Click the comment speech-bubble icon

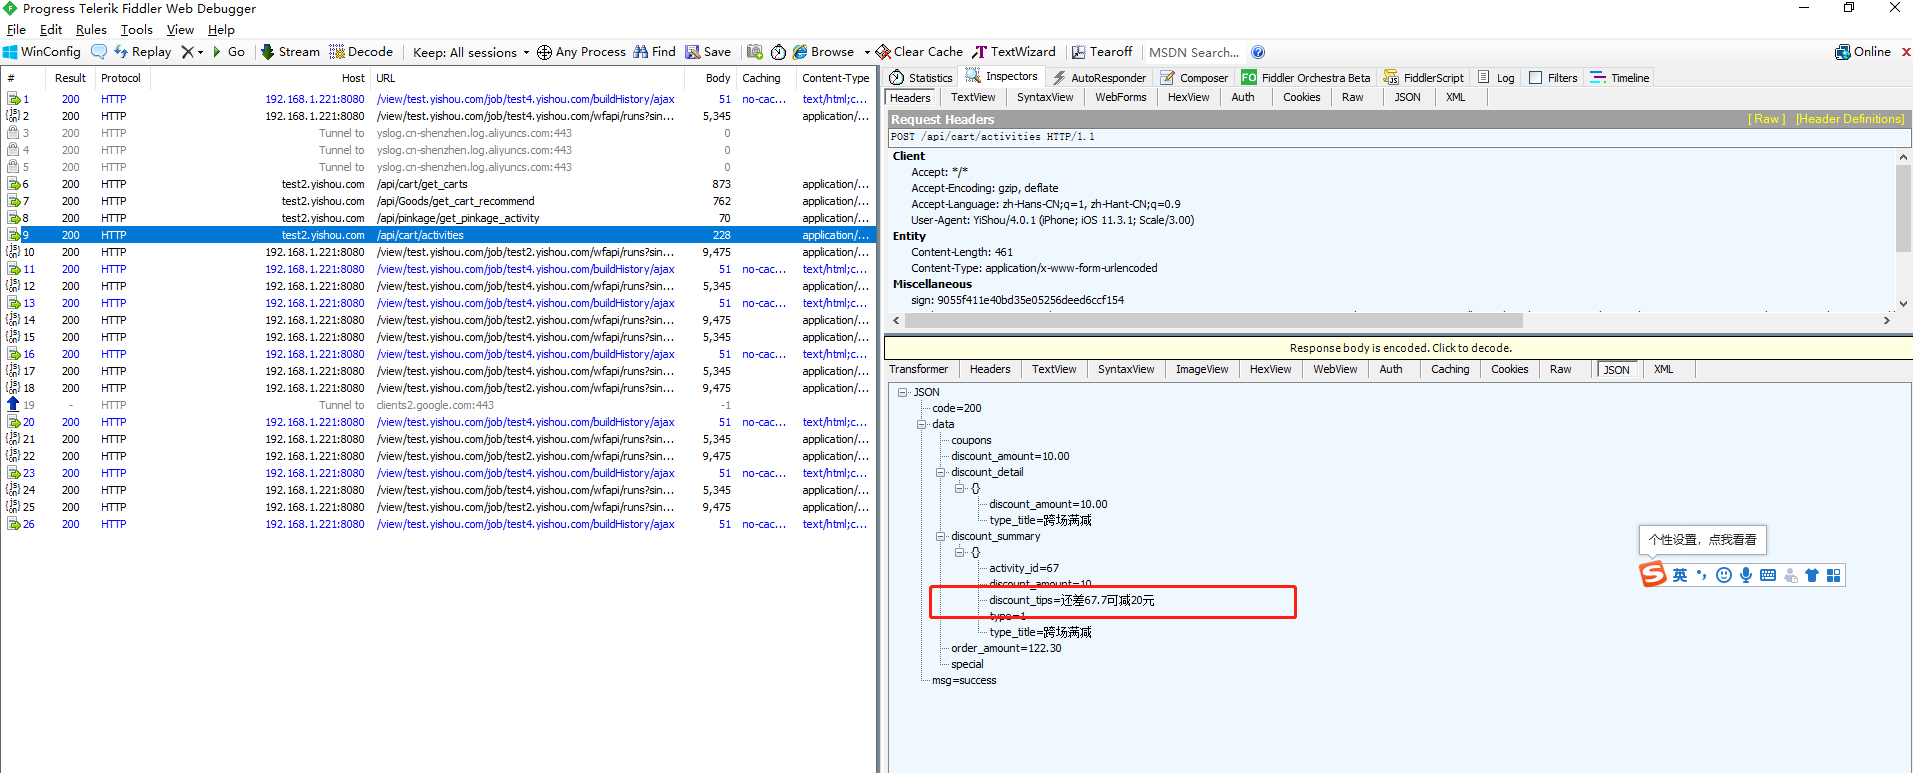[98, 52]
